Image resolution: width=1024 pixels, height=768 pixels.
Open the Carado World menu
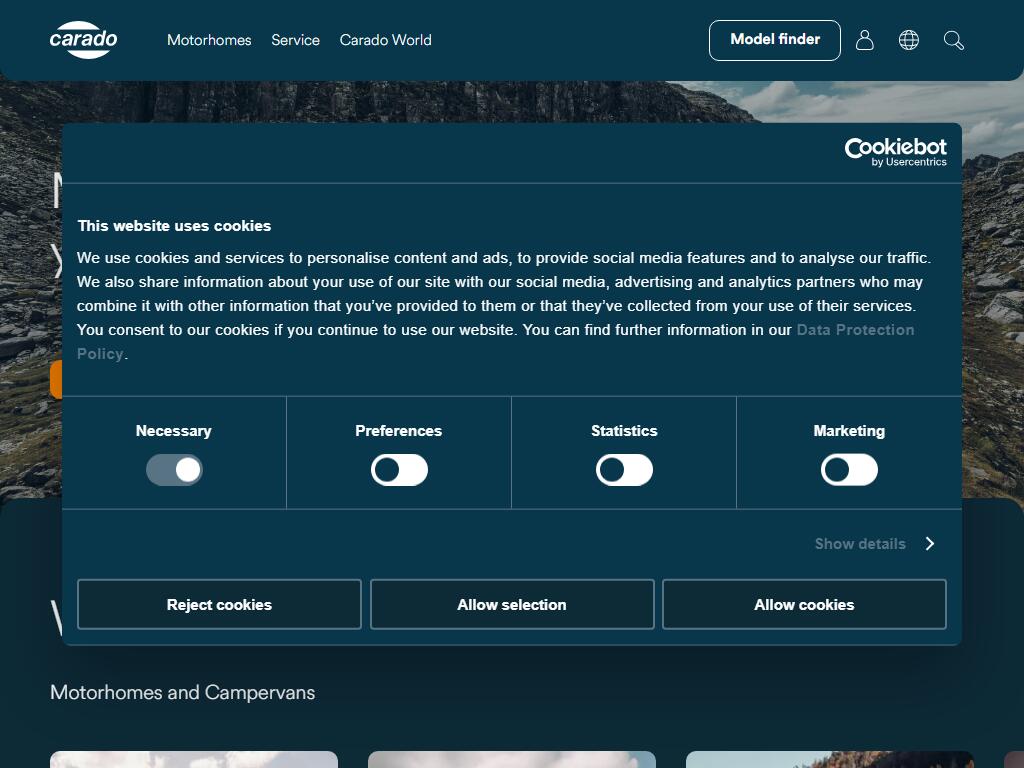[385, 40]
